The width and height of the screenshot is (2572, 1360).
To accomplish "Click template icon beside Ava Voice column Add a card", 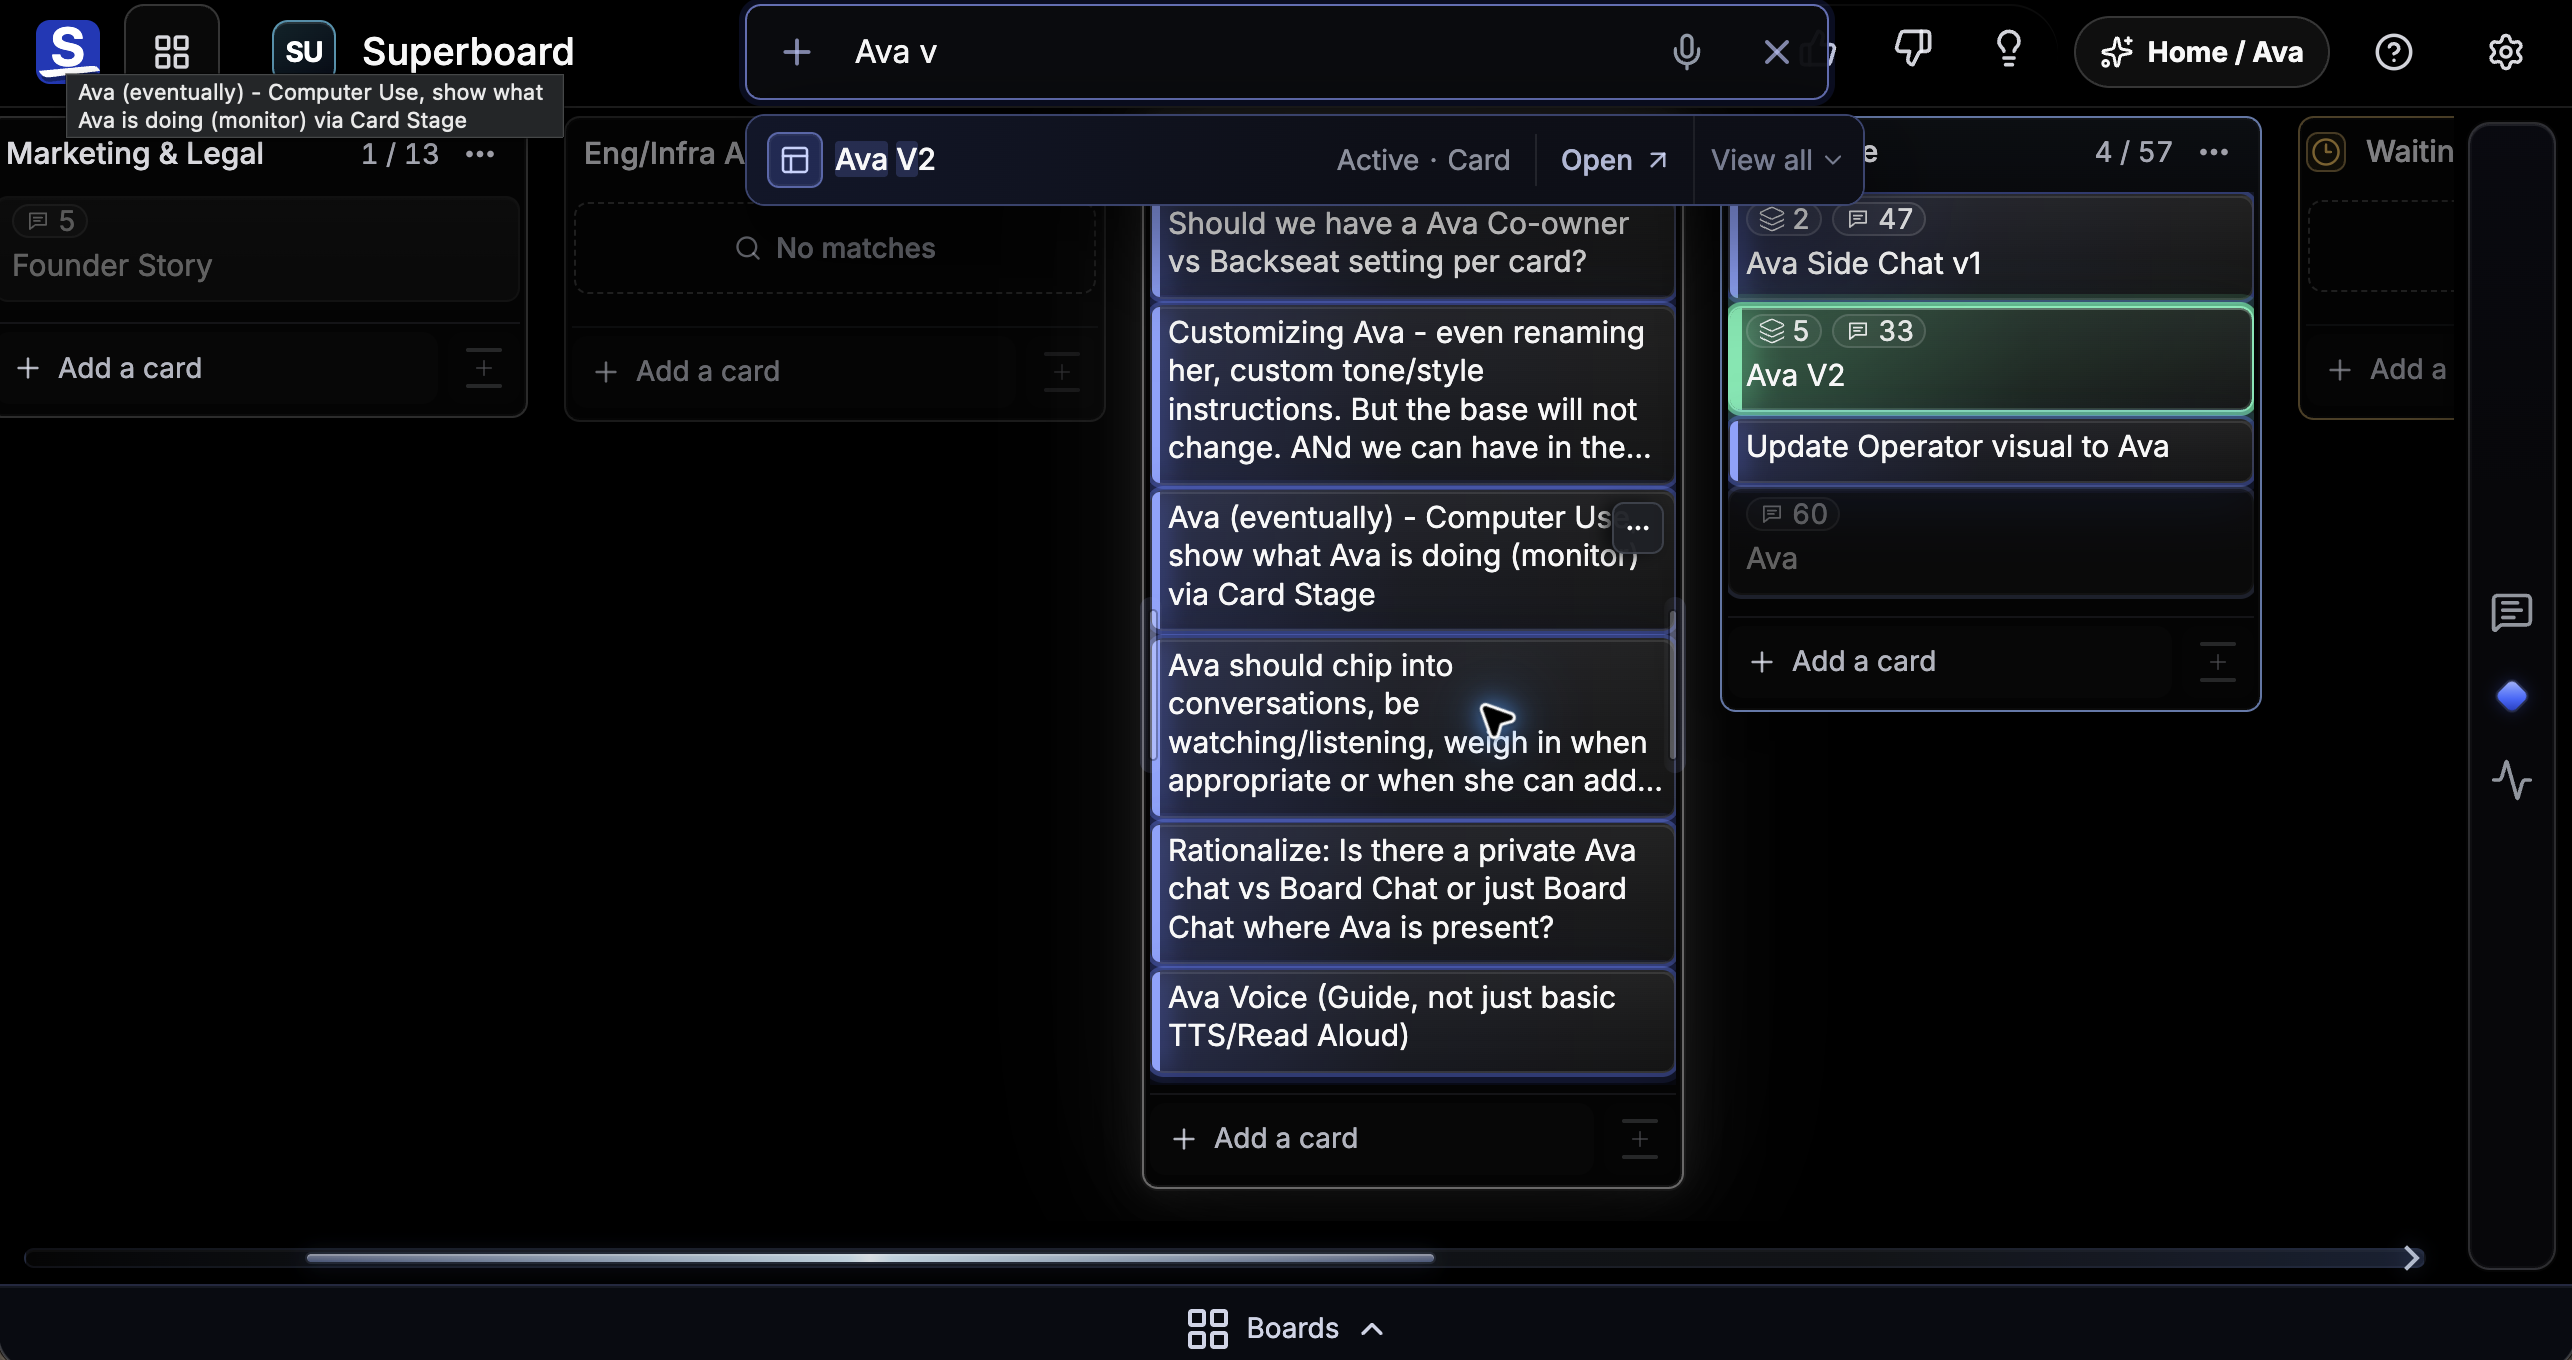I will point(1640,1139).
